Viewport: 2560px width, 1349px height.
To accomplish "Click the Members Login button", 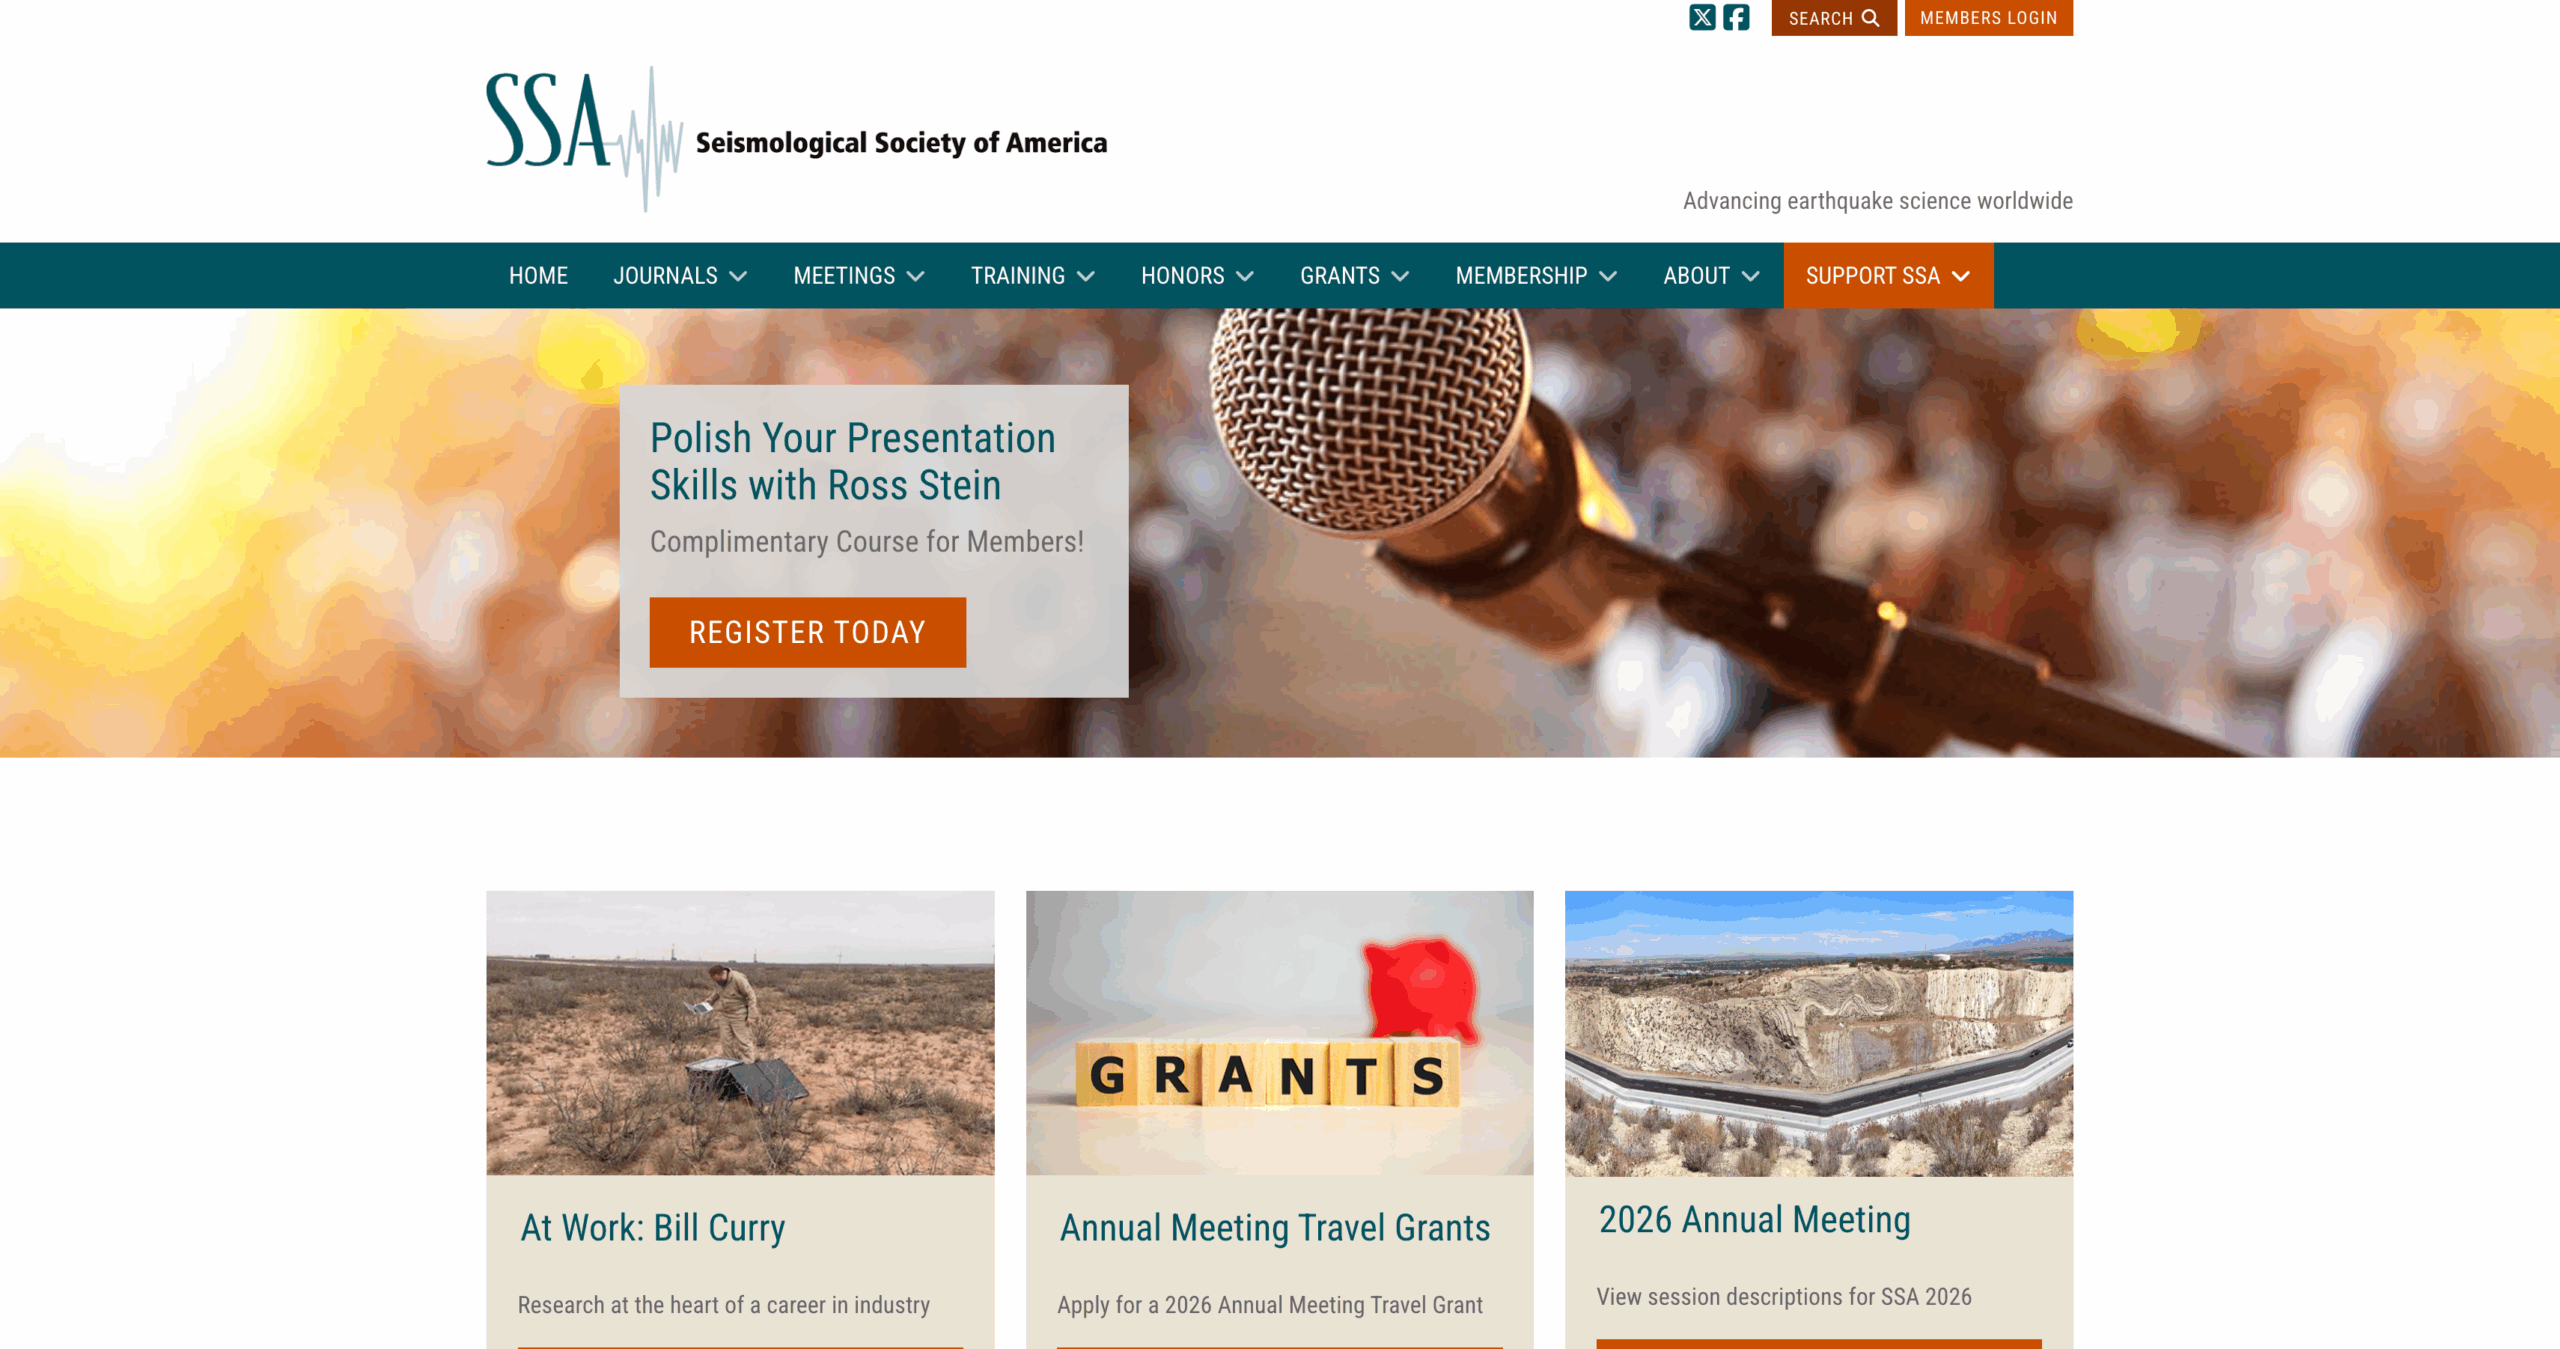I will coord(1988,18).
